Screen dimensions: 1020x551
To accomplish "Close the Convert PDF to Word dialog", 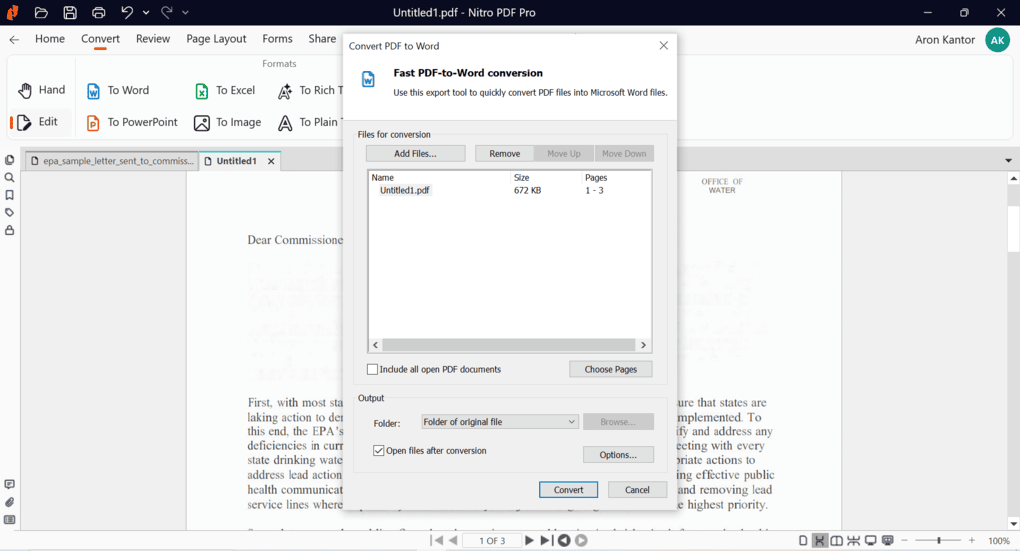I will (664, 46).
